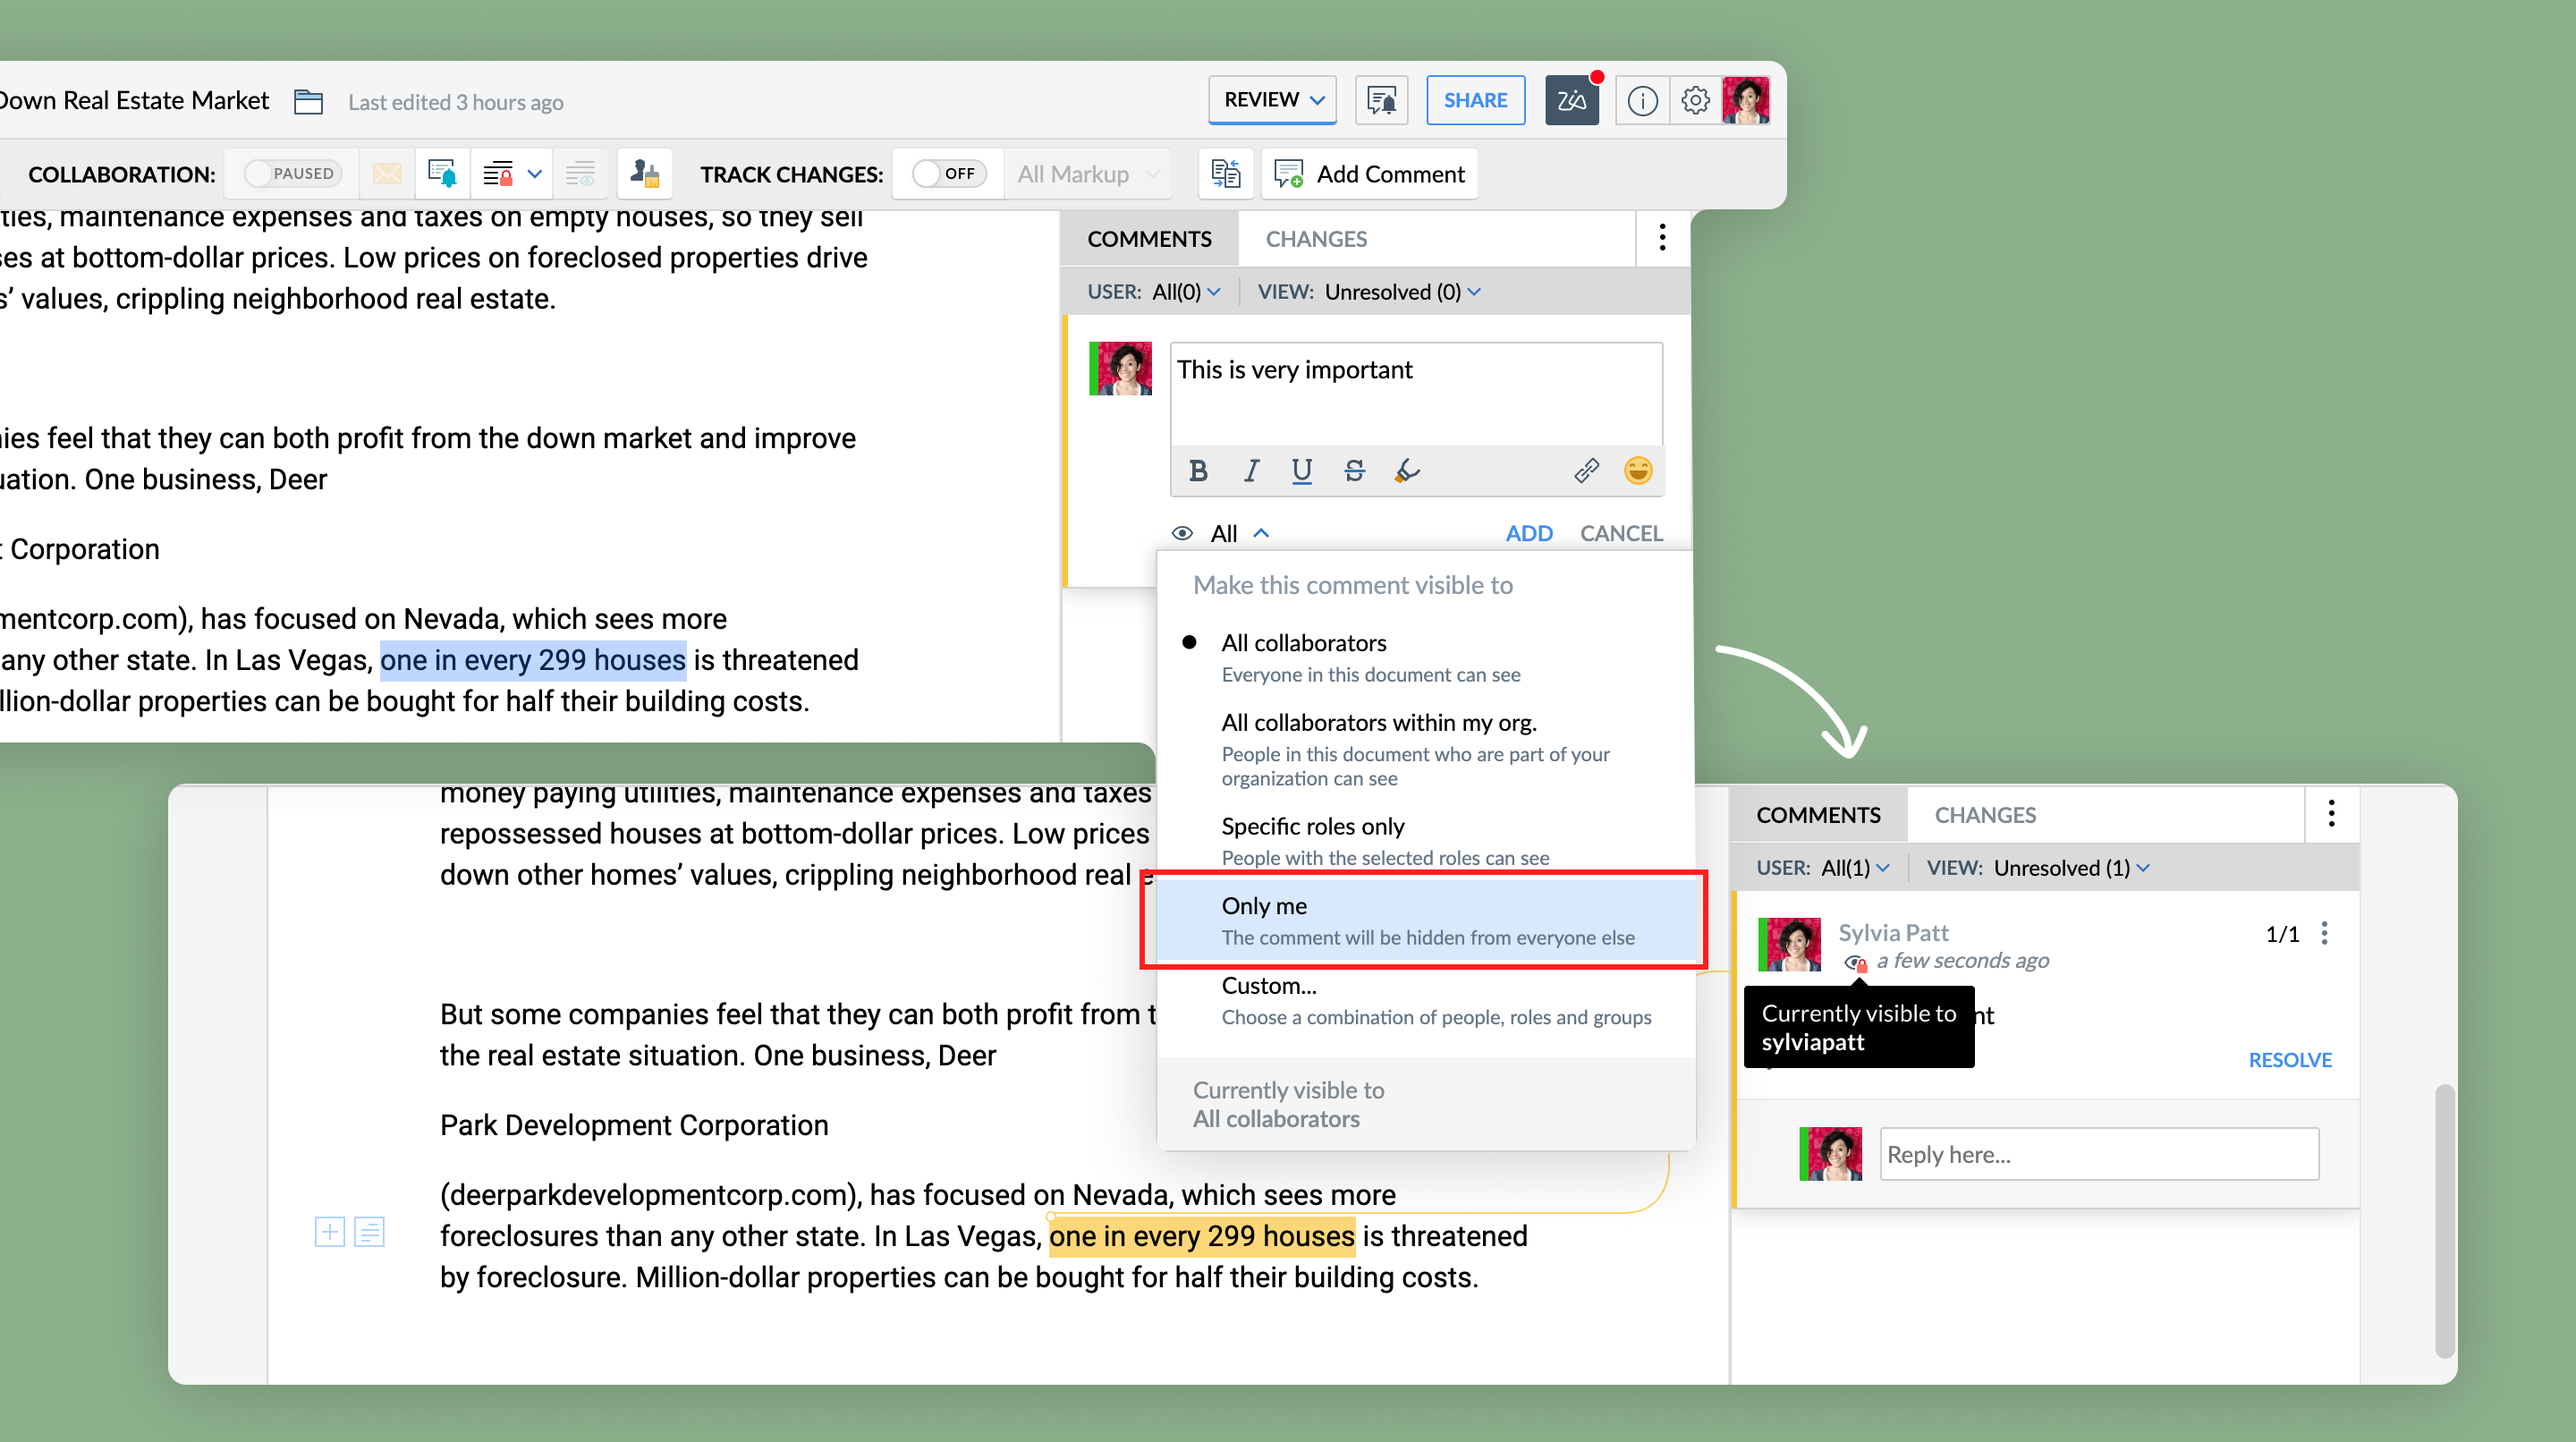Switch to the CHANGES tab in upper panel
This screenshot has width=2576, height=1442.
pos(1316,239)
